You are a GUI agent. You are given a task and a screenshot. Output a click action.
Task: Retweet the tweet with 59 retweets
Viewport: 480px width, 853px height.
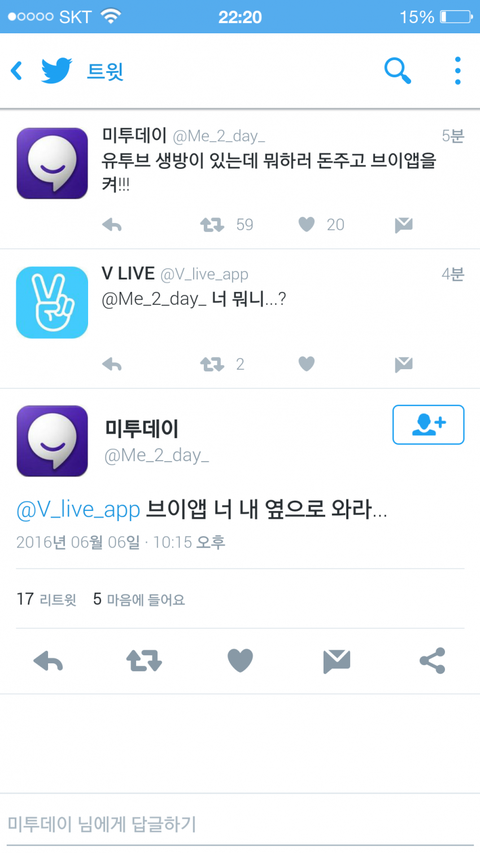212,225
